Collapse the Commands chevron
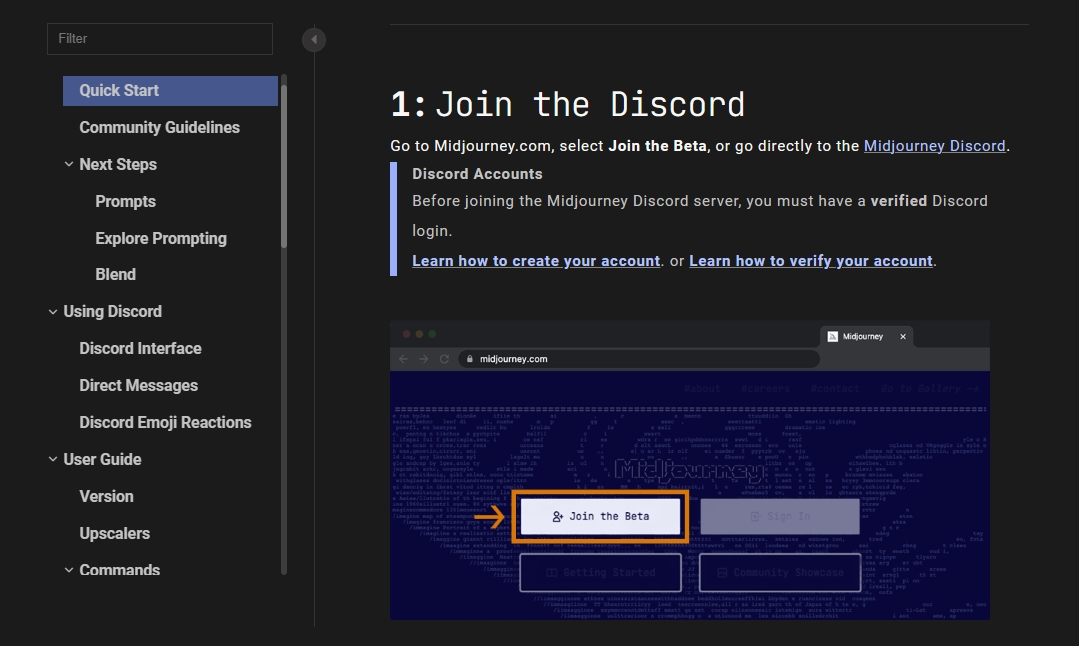This screenshot has height=646, width=1079. (x=69, y=570)
